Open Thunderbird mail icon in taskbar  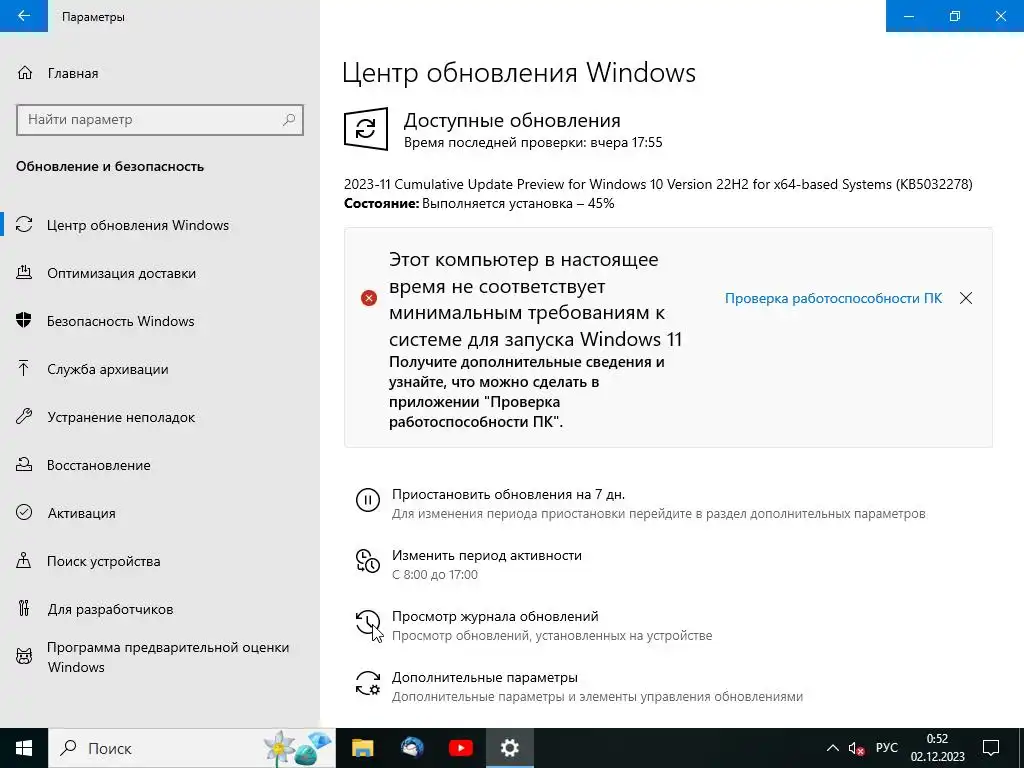(x=411, y=748)
